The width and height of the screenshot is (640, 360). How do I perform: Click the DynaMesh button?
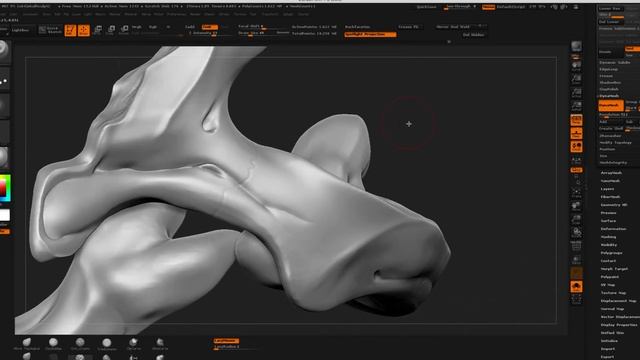tap(611, 106)
